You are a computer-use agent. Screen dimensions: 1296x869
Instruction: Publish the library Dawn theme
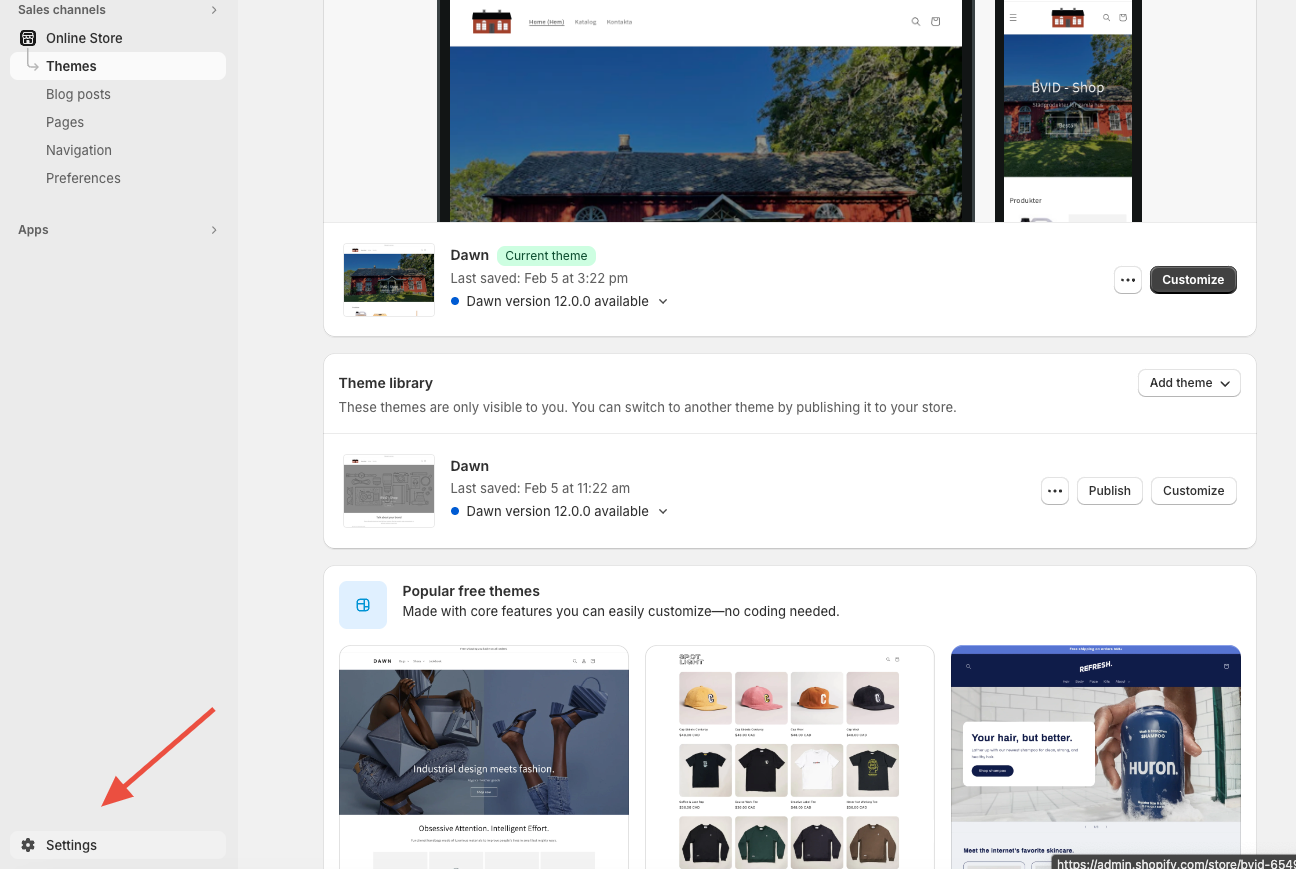point(1109,490)
